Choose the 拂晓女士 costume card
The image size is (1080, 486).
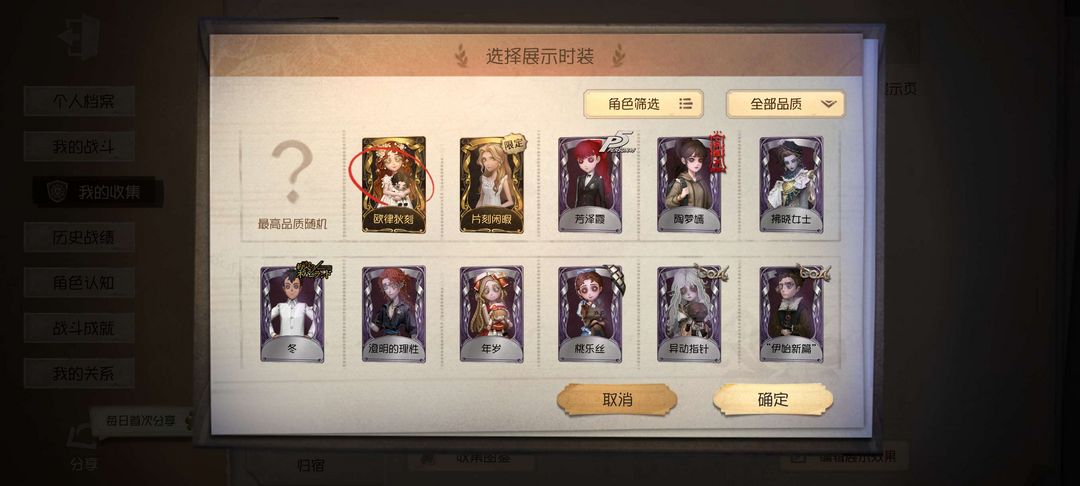(x=791, y=184)
